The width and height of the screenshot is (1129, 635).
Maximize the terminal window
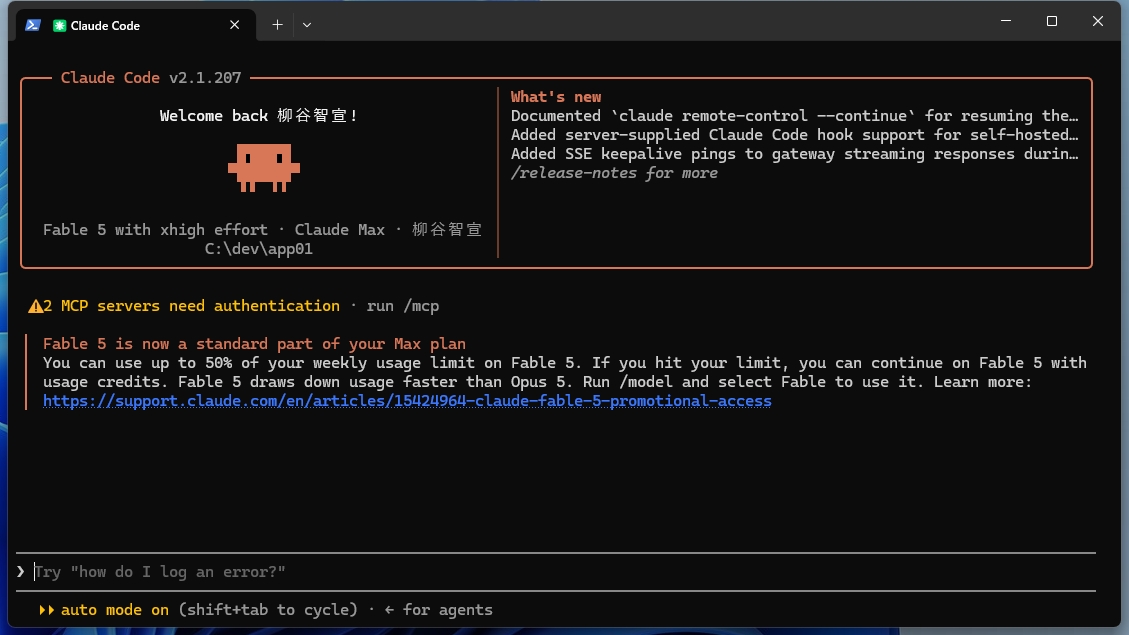pyautogui.click(x=1052, y=21)
